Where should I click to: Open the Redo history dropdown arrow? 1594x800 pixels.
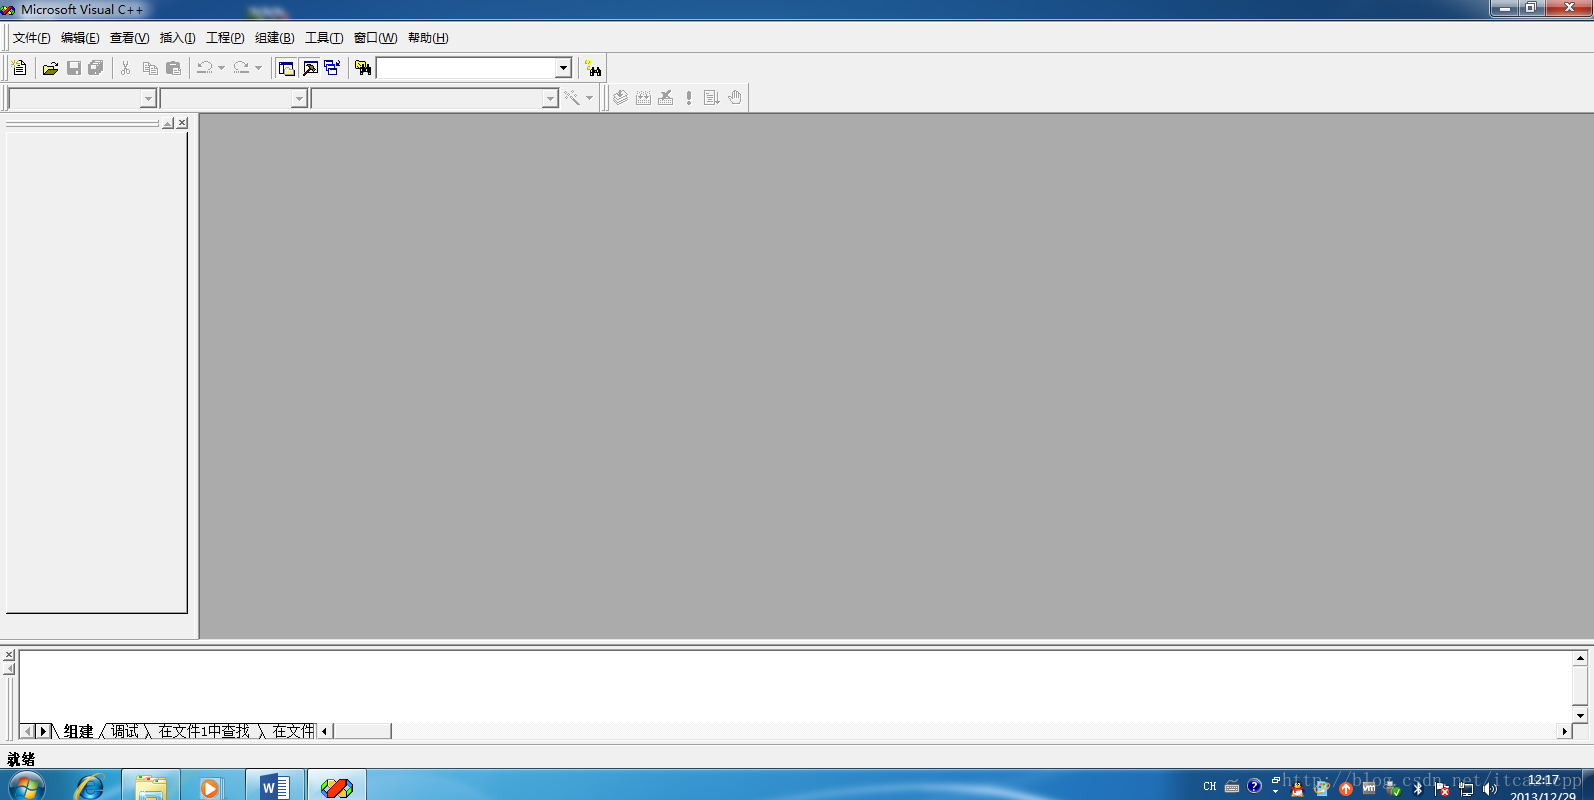(258, 68)
